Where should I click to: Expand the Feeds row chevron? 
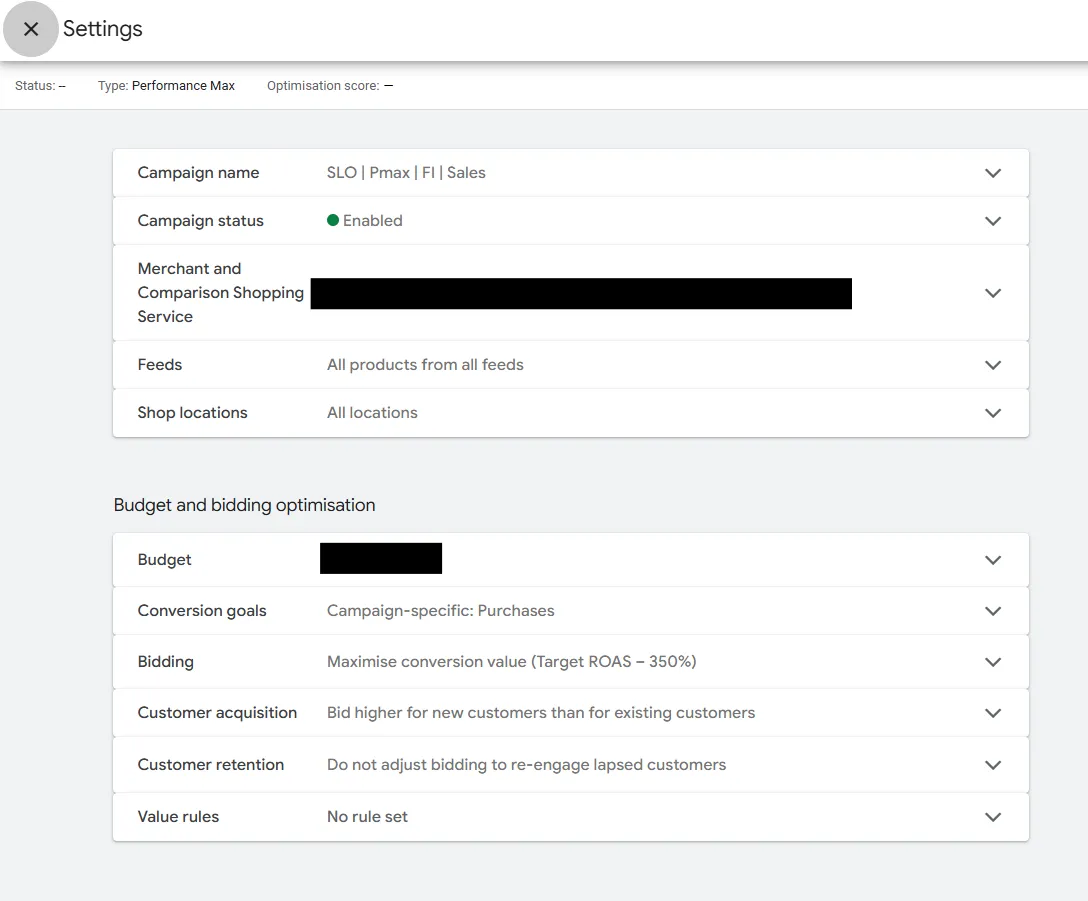[x=992, y=365]
